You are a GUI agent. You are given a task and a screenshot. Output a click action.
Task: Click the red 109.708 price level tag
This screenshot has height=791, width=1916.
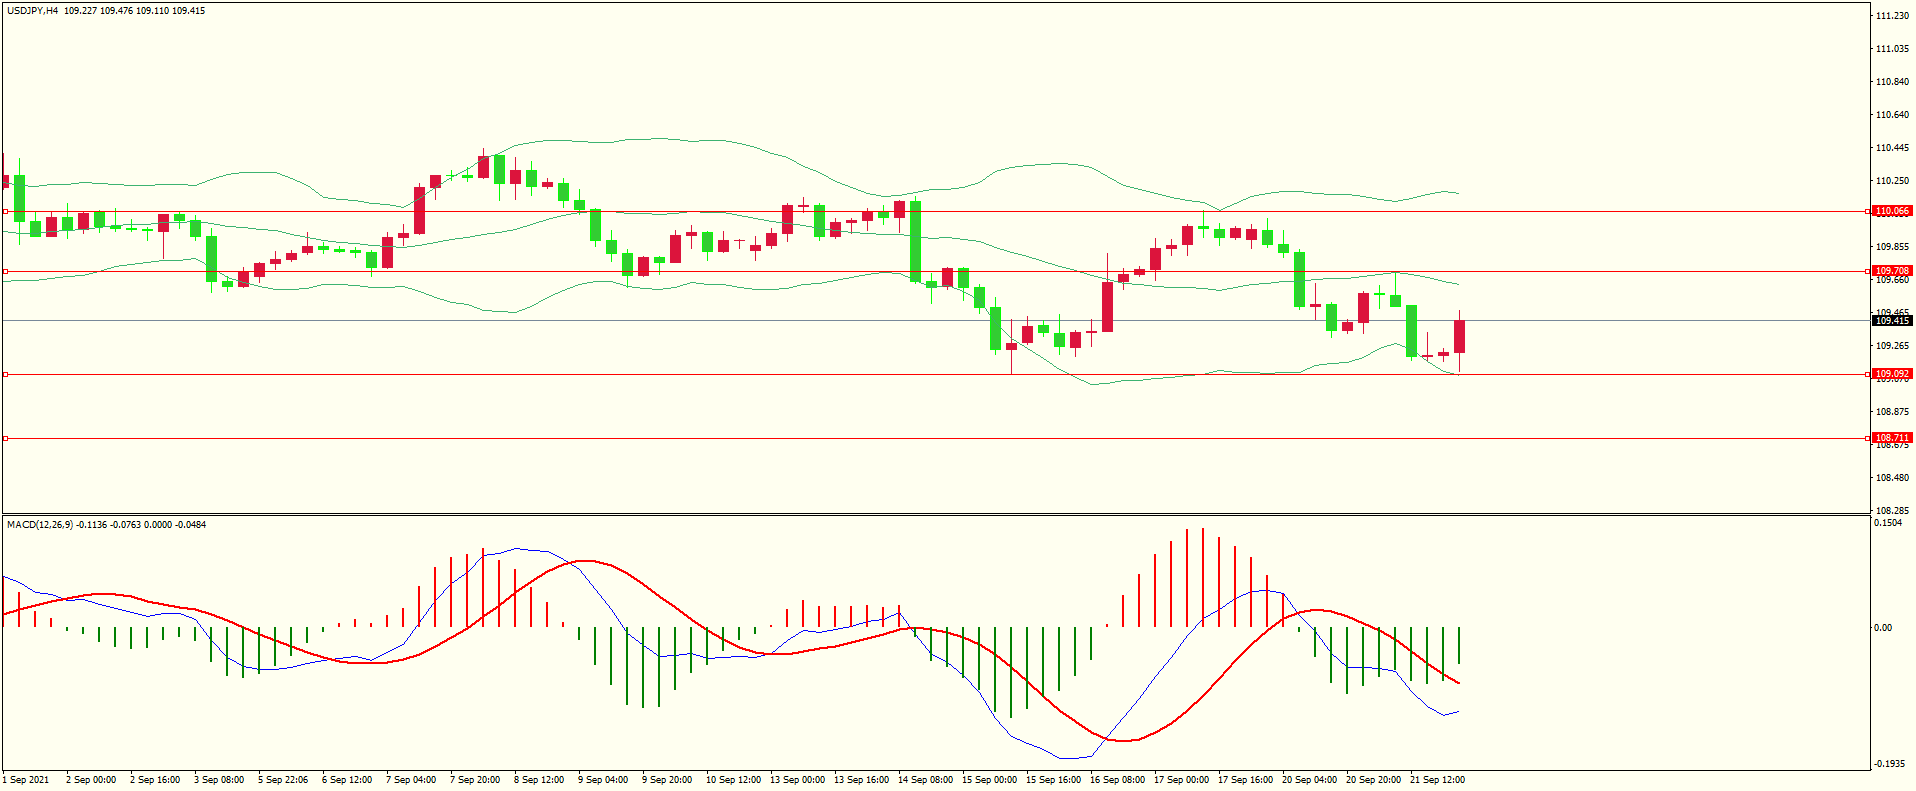[1892, 271]
